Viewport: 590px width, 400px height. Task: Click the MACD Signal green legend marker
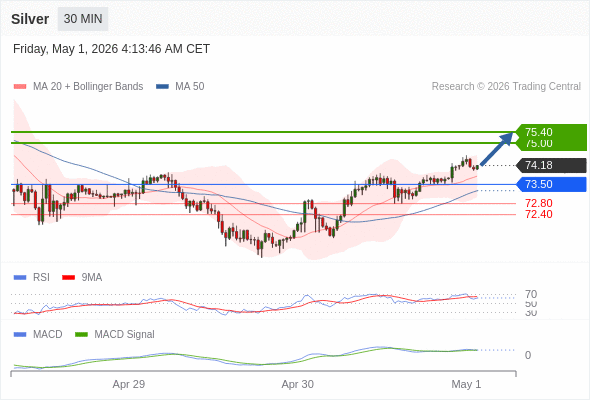[x=81, y=335]
